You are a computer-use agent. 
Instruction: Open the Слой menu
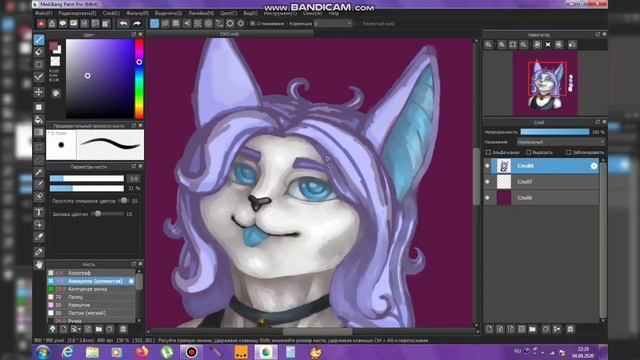(111, 13)
